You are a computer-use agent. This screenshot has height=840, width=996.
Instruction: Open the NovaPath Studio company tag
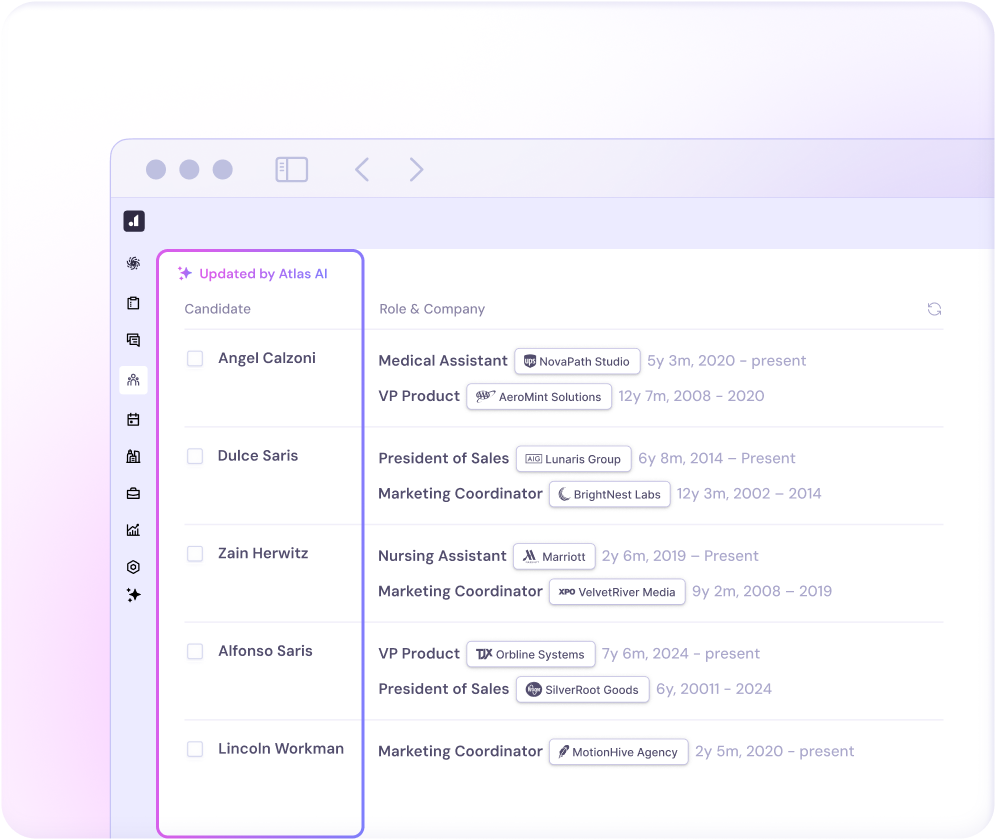(x=577, y=361)
